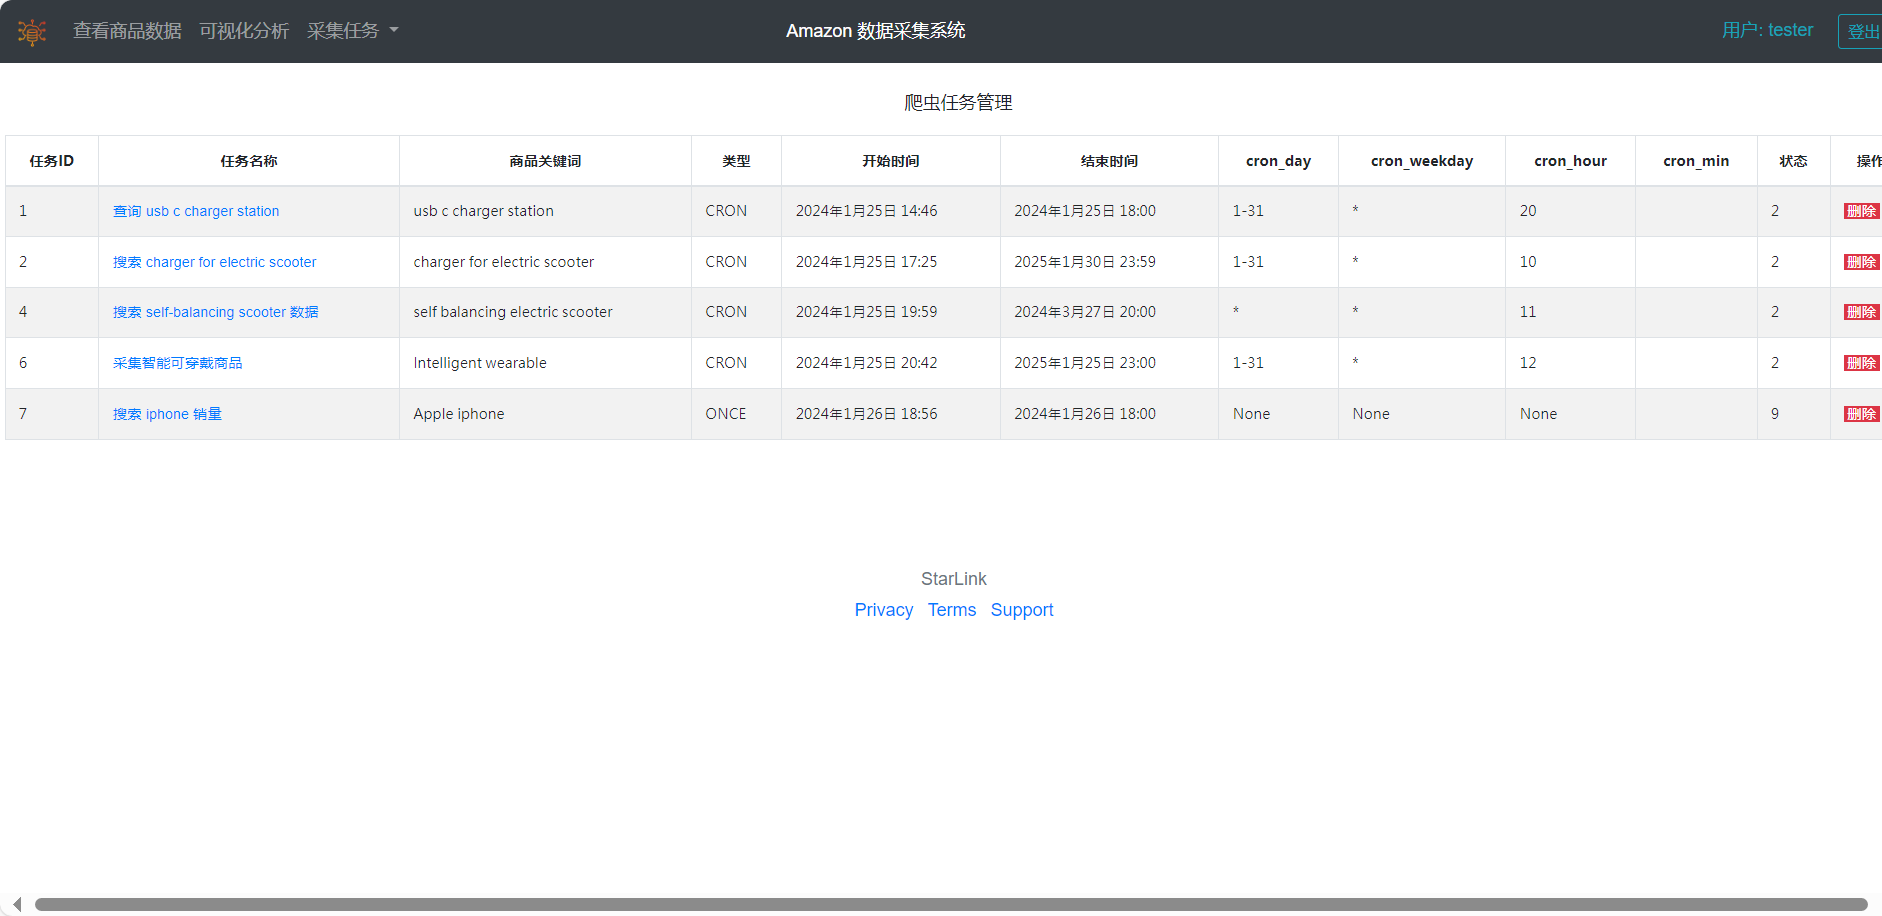Open the task 搜索 charger for electric scooter
This screenshot has width=1882, height=916.
click(214, 262)
